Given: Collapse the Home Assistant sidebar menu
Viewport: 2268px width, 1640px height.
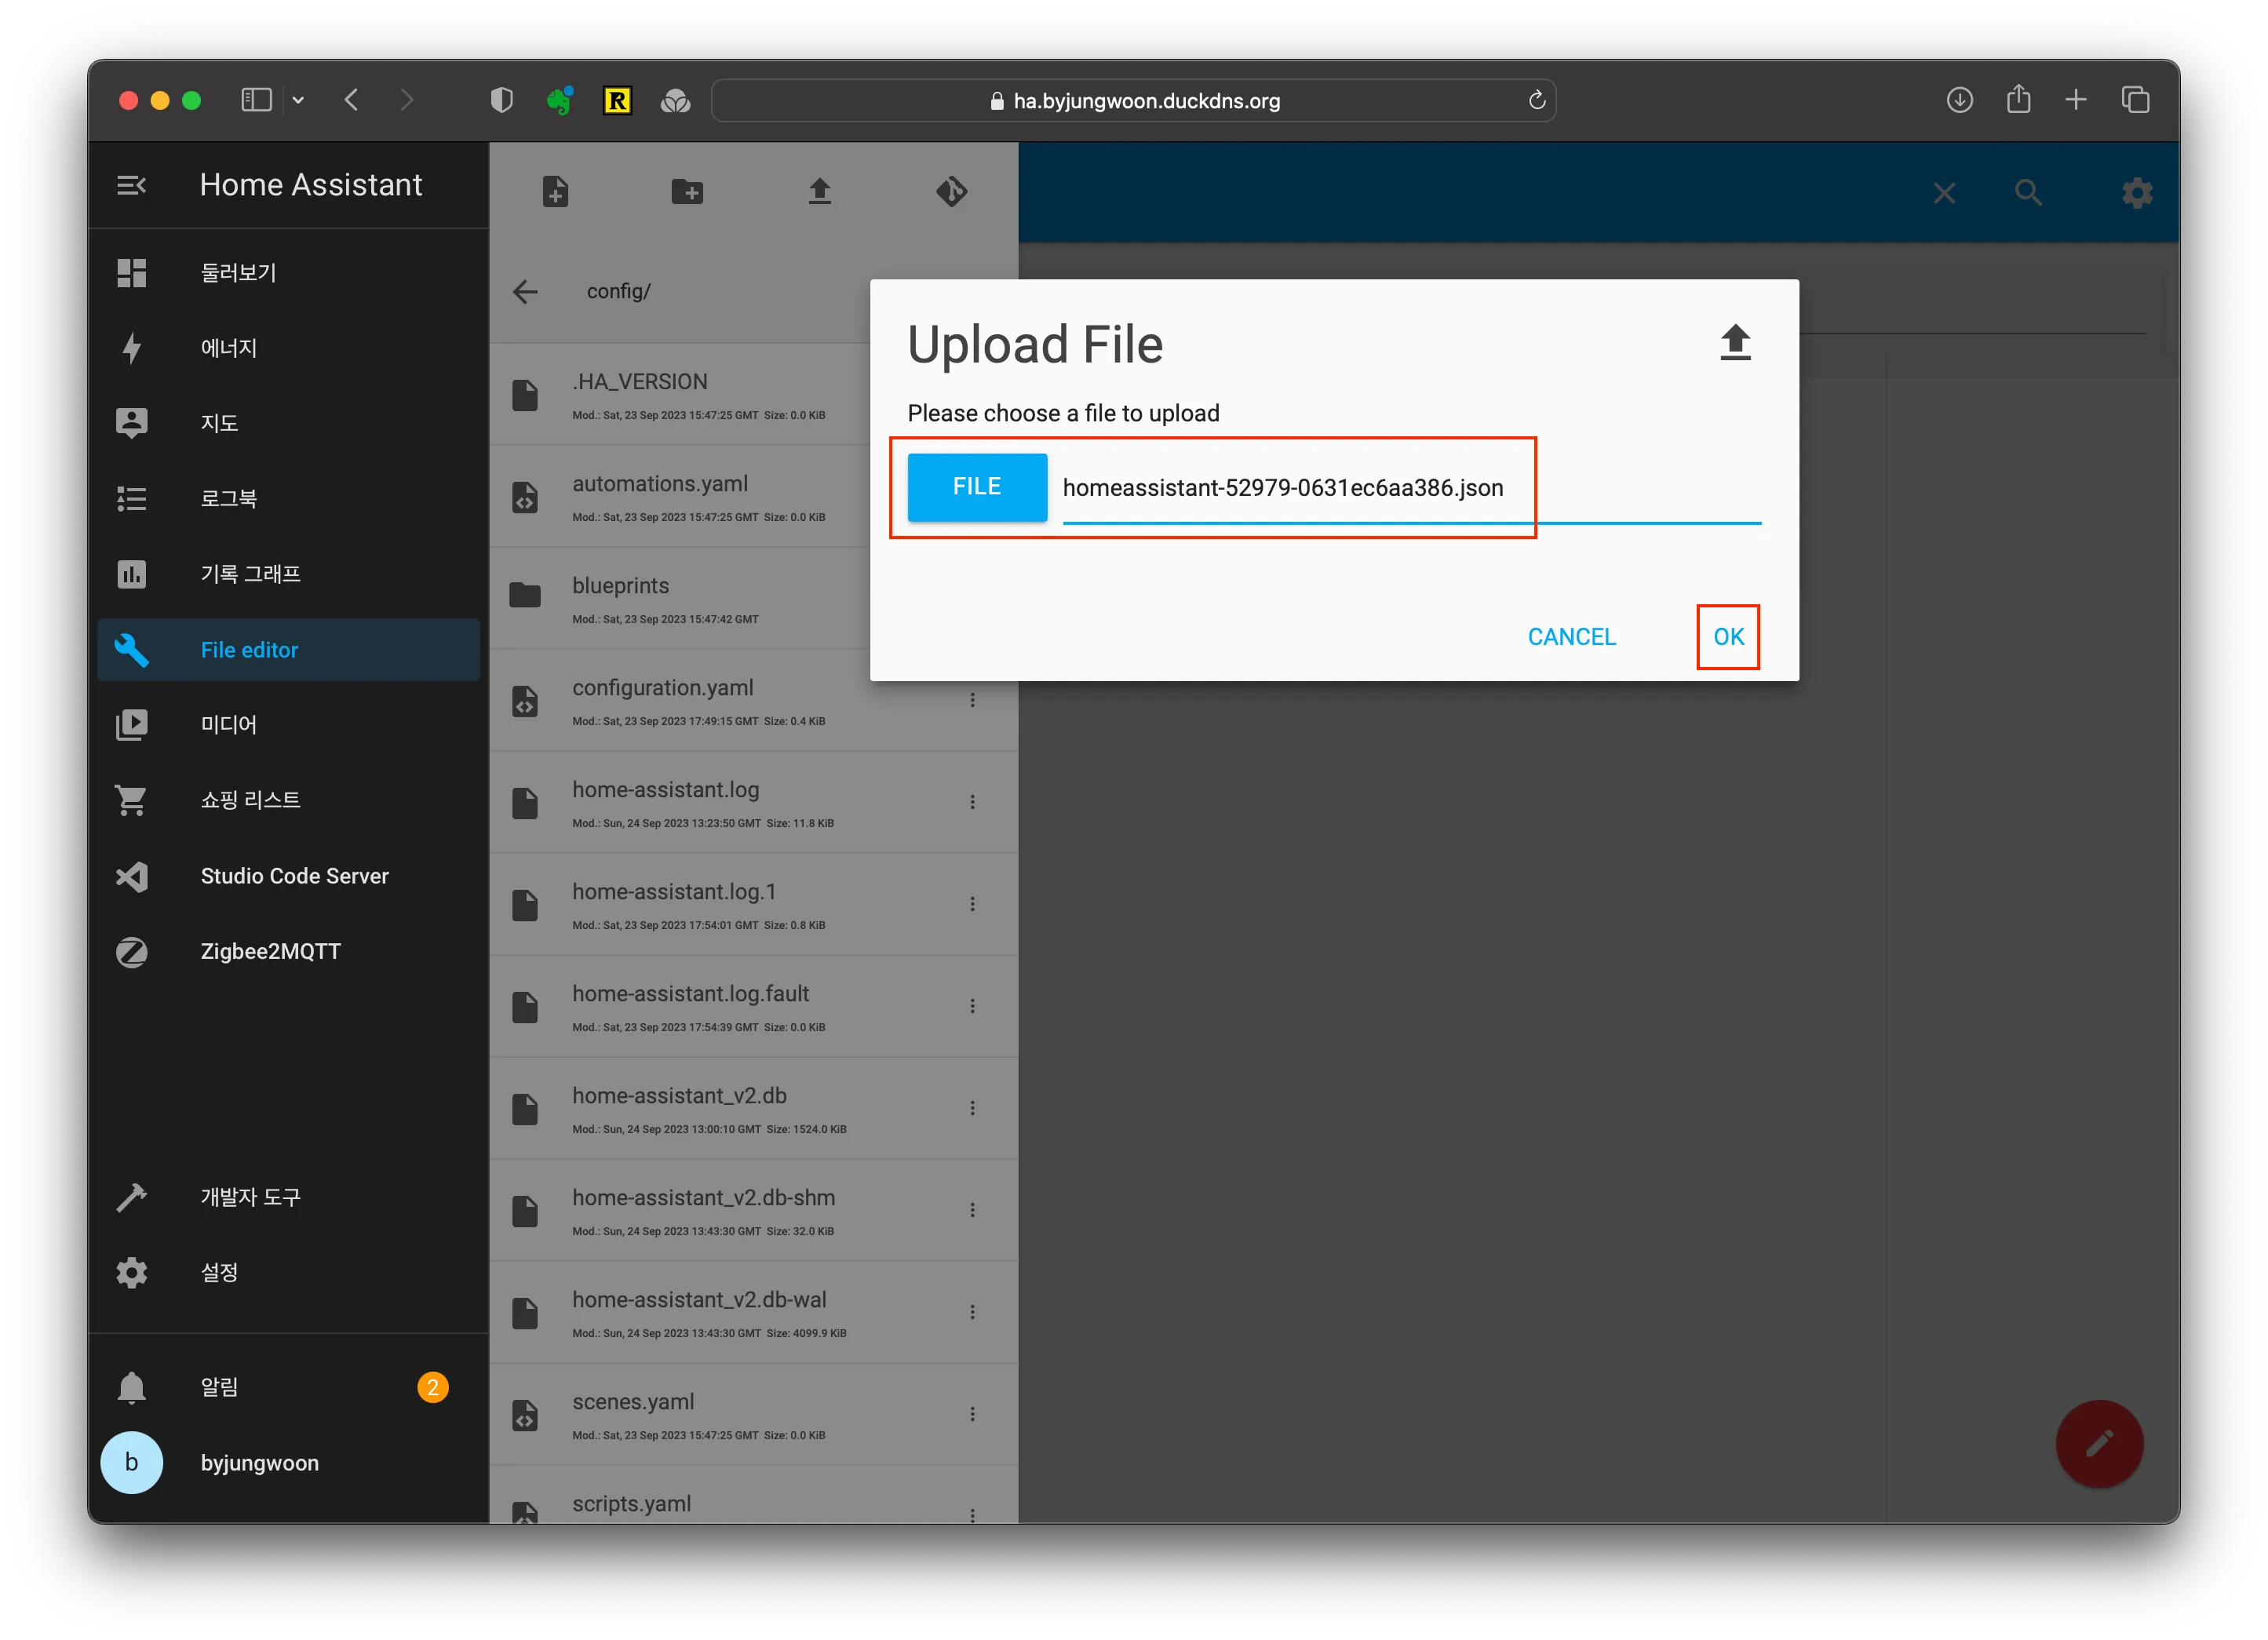Looking at the screenshot, I should (131, 185).
